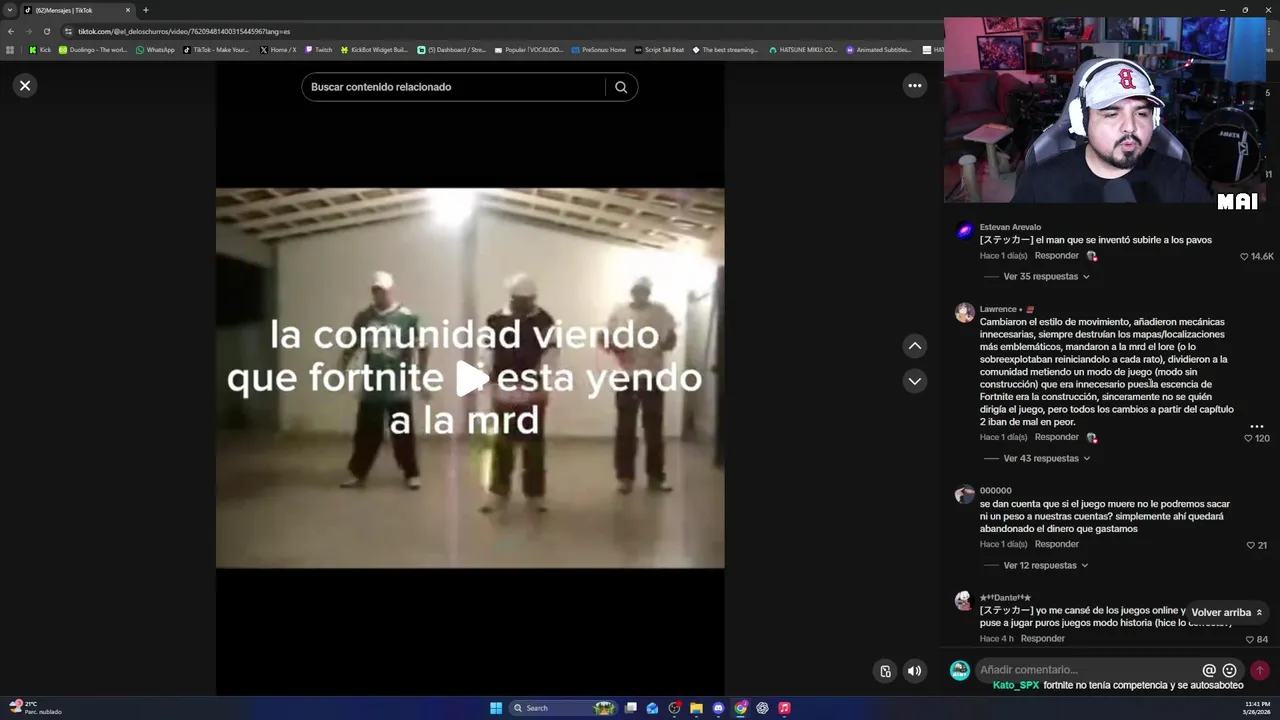Open Discord from the taskbar
Screen dimensions: 1280x720
718,708
